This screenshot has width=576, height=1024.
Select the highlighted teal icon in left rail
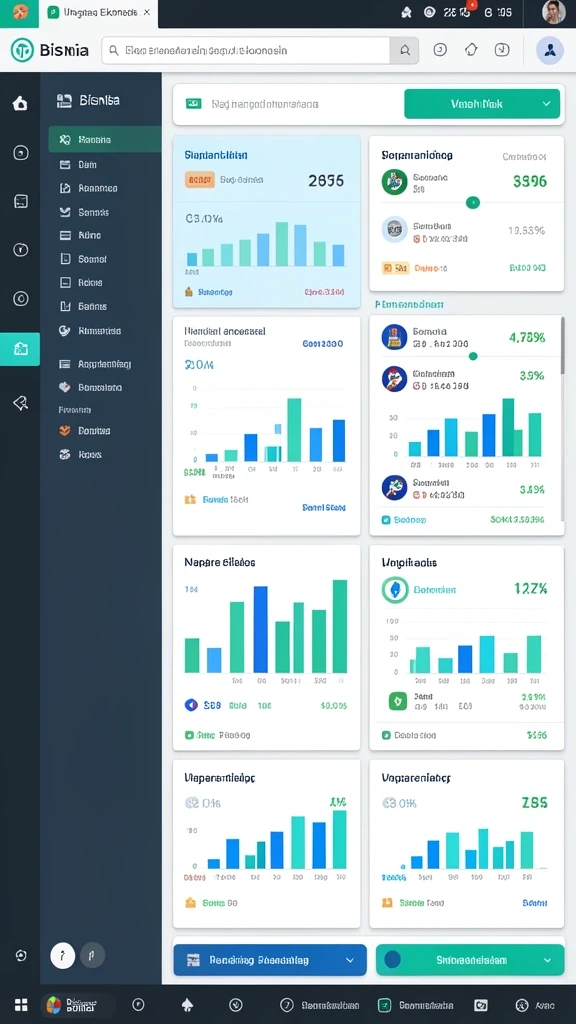click(x=20, y=349)
